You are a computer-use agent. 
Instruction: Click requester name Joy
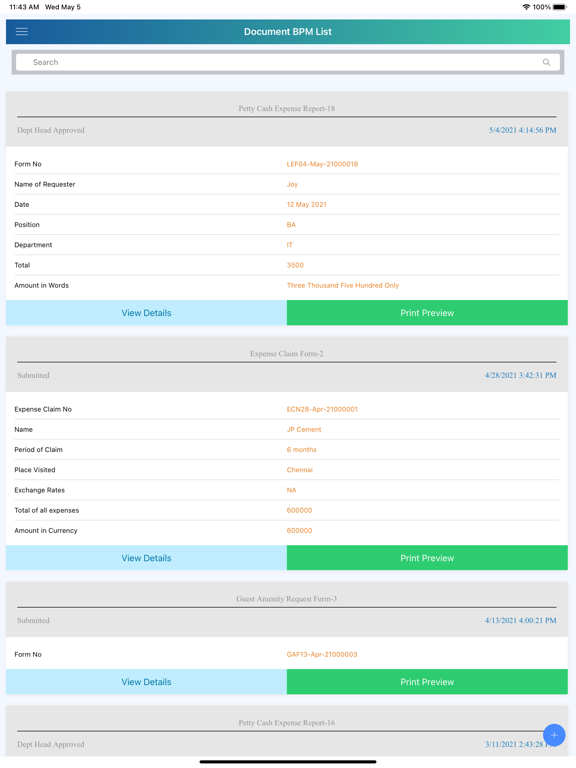[292, 184]
